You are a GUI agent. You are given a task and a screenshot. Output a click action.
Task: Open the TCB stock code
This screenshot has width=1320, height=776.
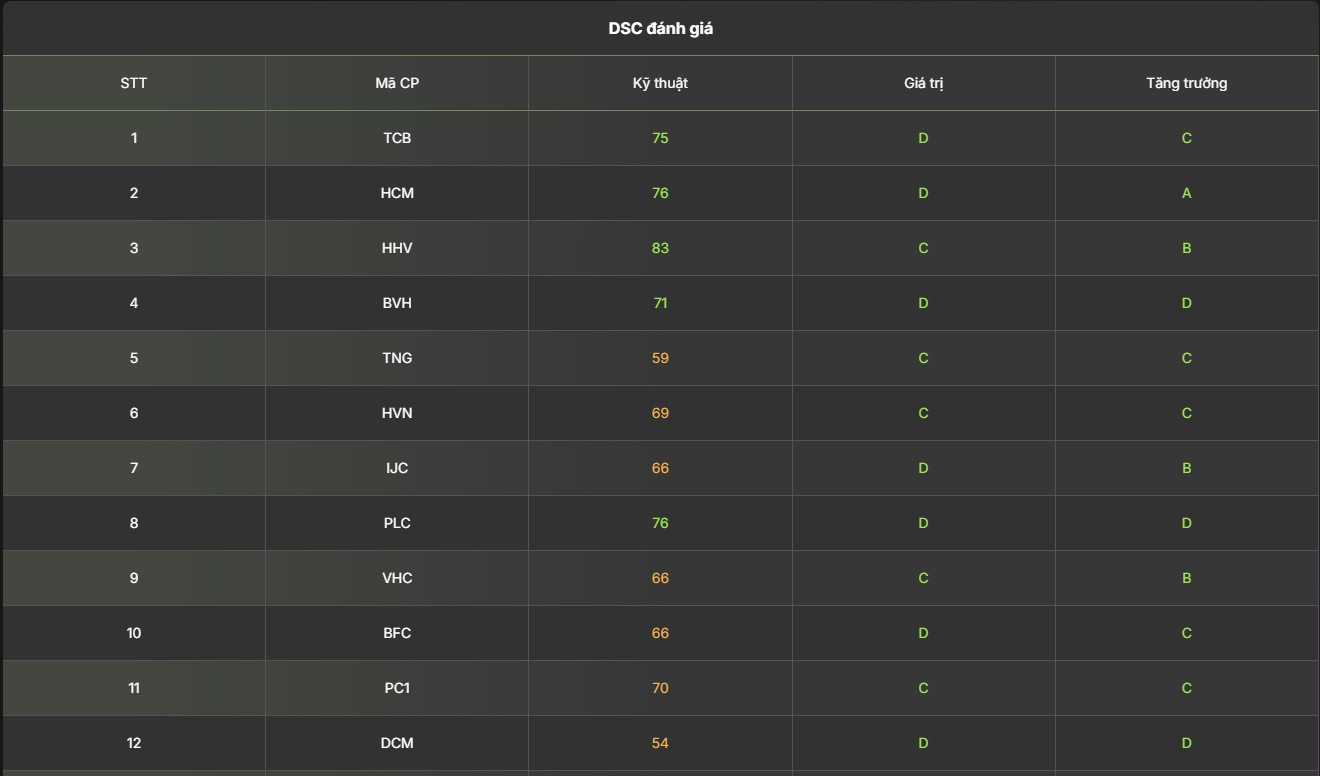click(x=397, y=138)
